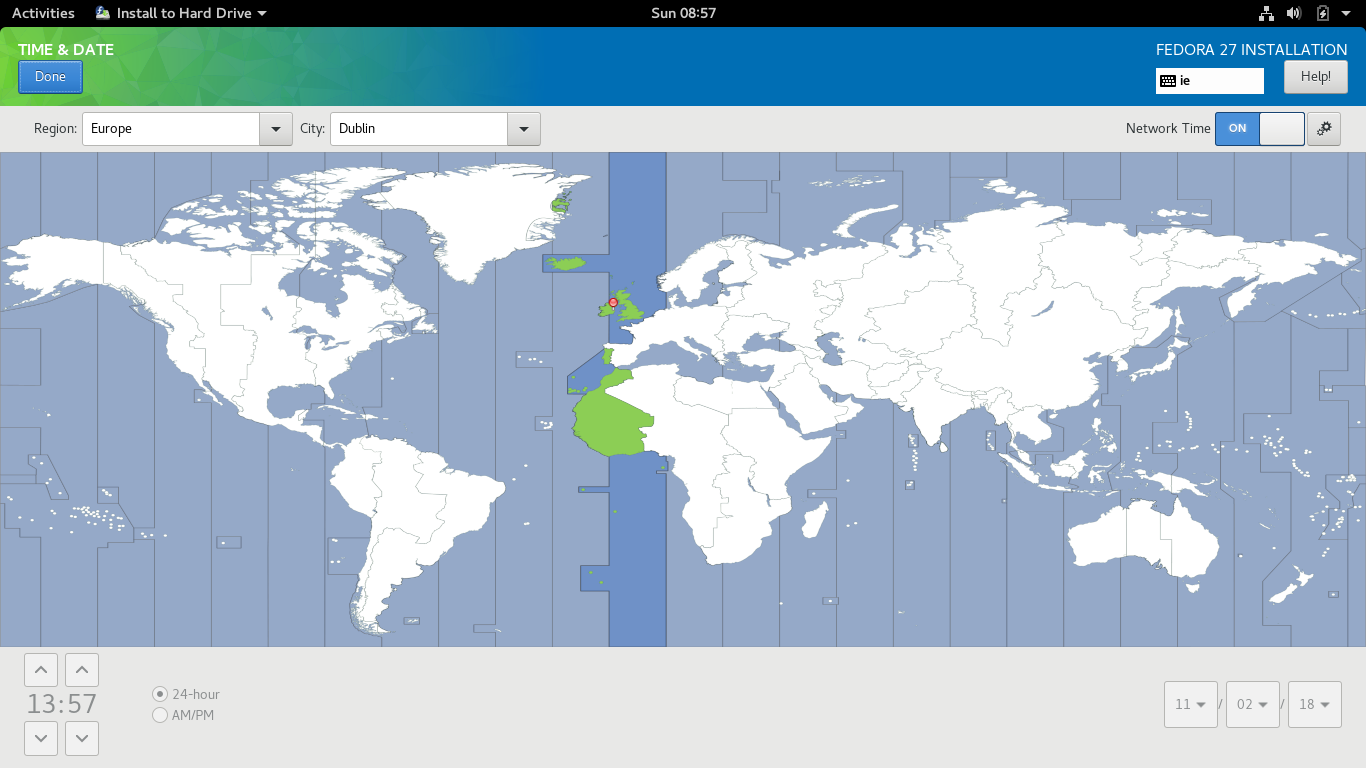Click the Network Time label
Image resolution: width=1366 pixels, height=768 pixels.
[1168, 128]
